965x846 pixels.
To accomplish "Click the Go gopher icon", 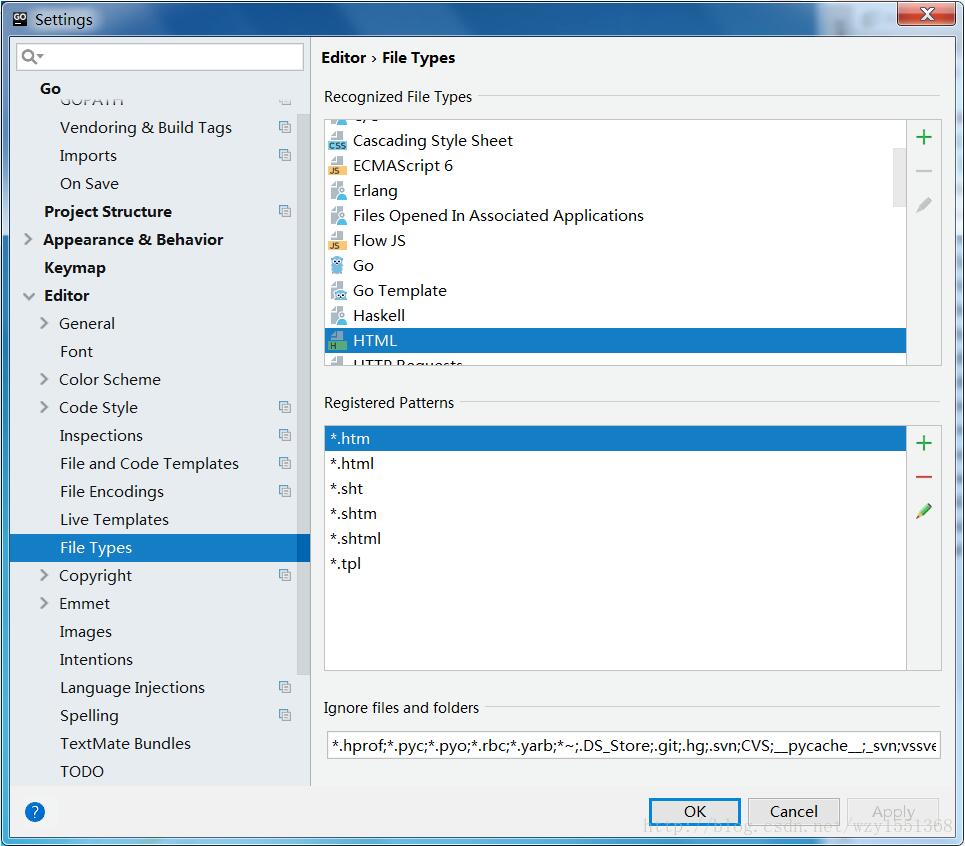I will (337, 266).
